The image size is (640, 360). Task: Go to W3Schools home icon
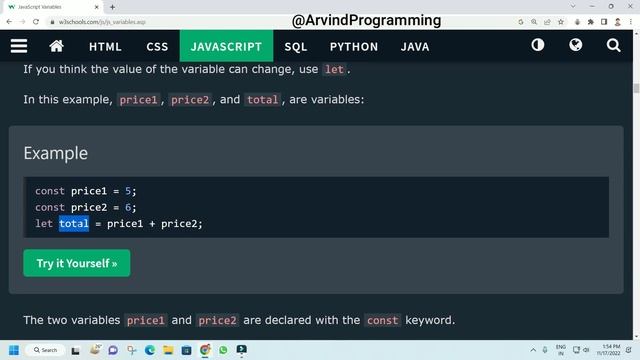56,46
